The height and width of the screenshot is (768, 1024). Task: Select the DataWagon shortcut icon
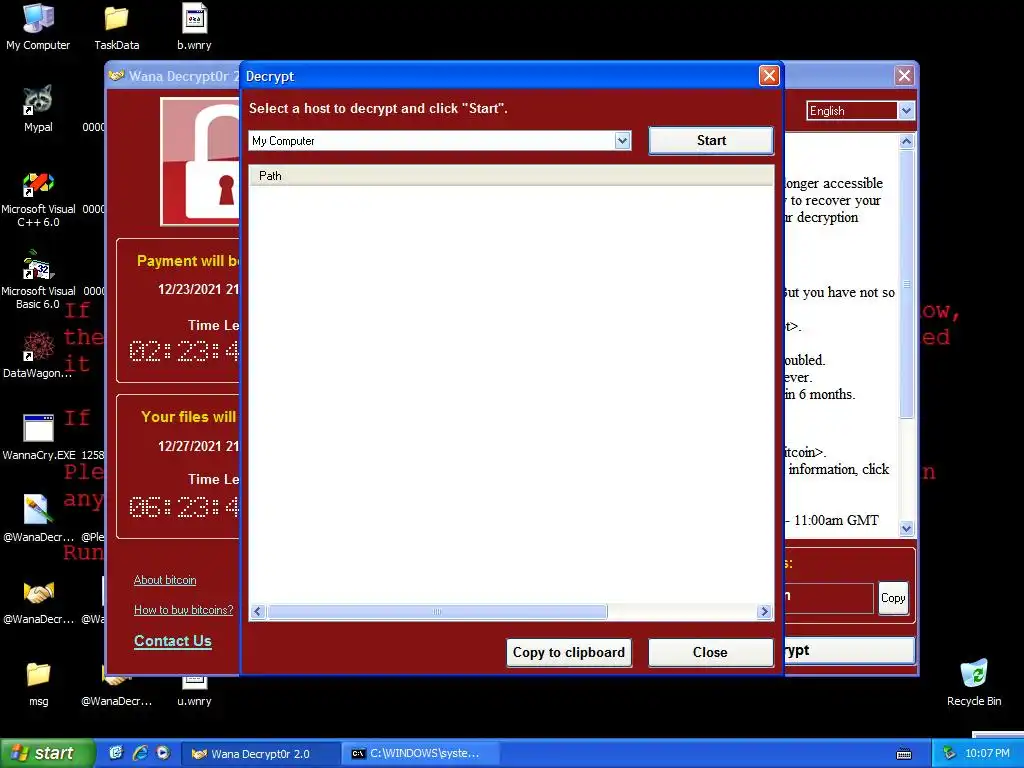(38, 355)
